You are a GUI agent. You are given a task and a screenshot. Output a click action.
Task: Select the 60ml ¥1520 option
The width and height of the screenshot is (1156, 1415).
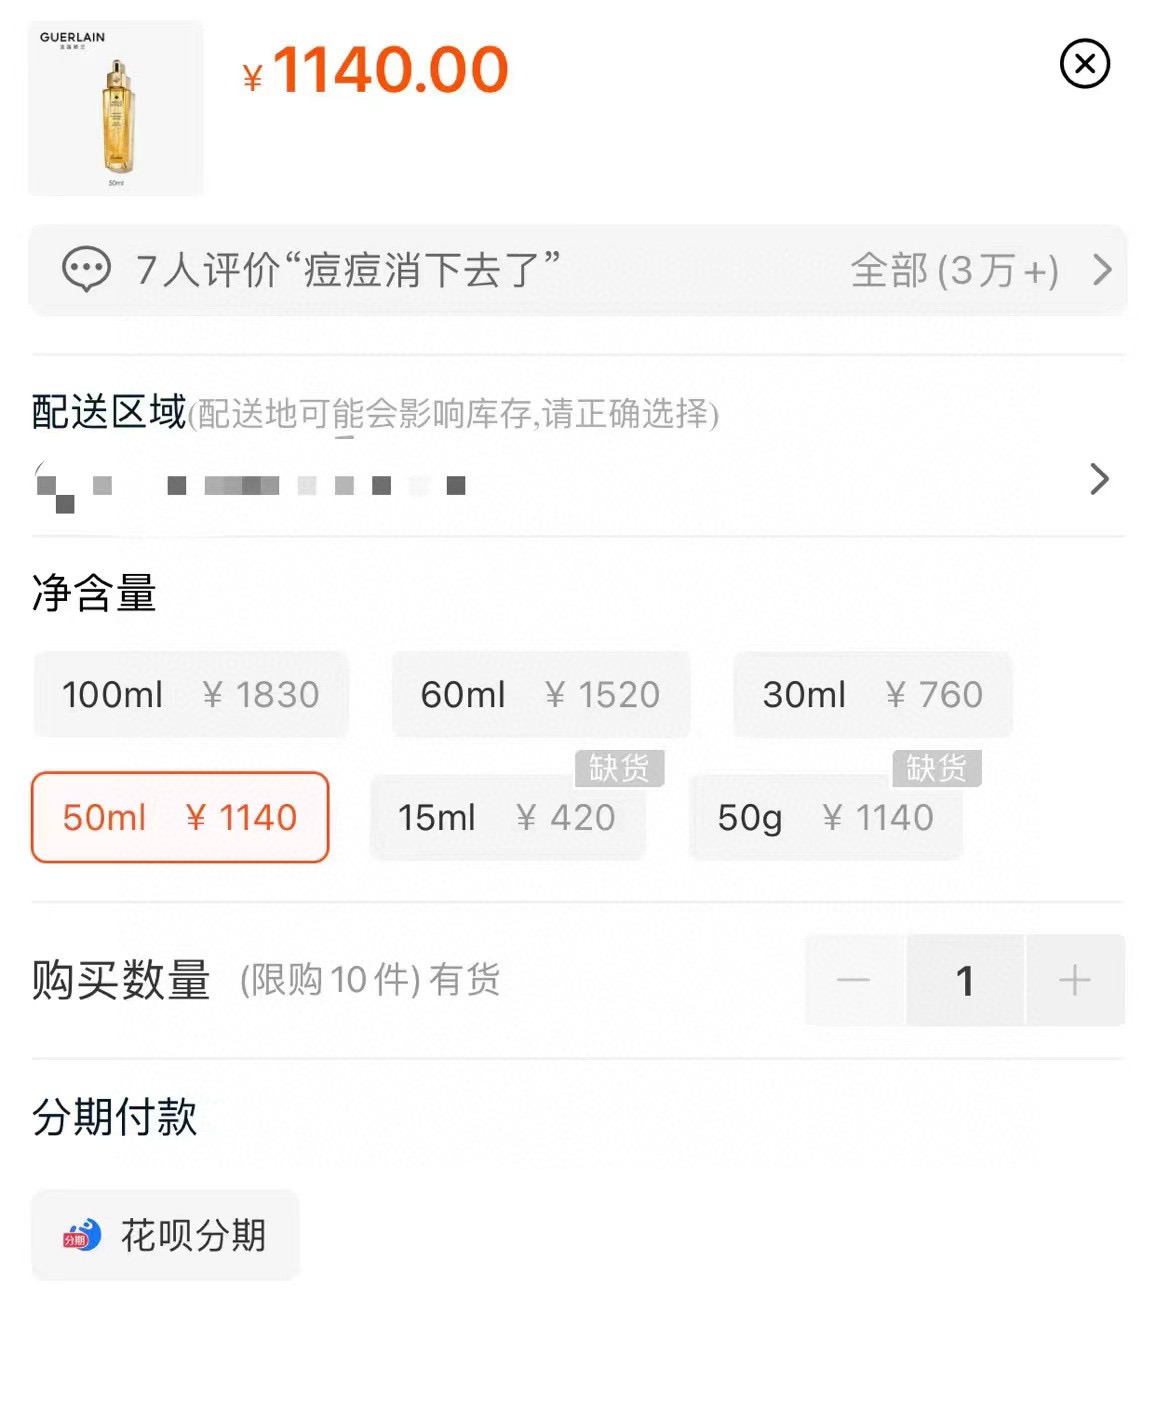[540, 694]
